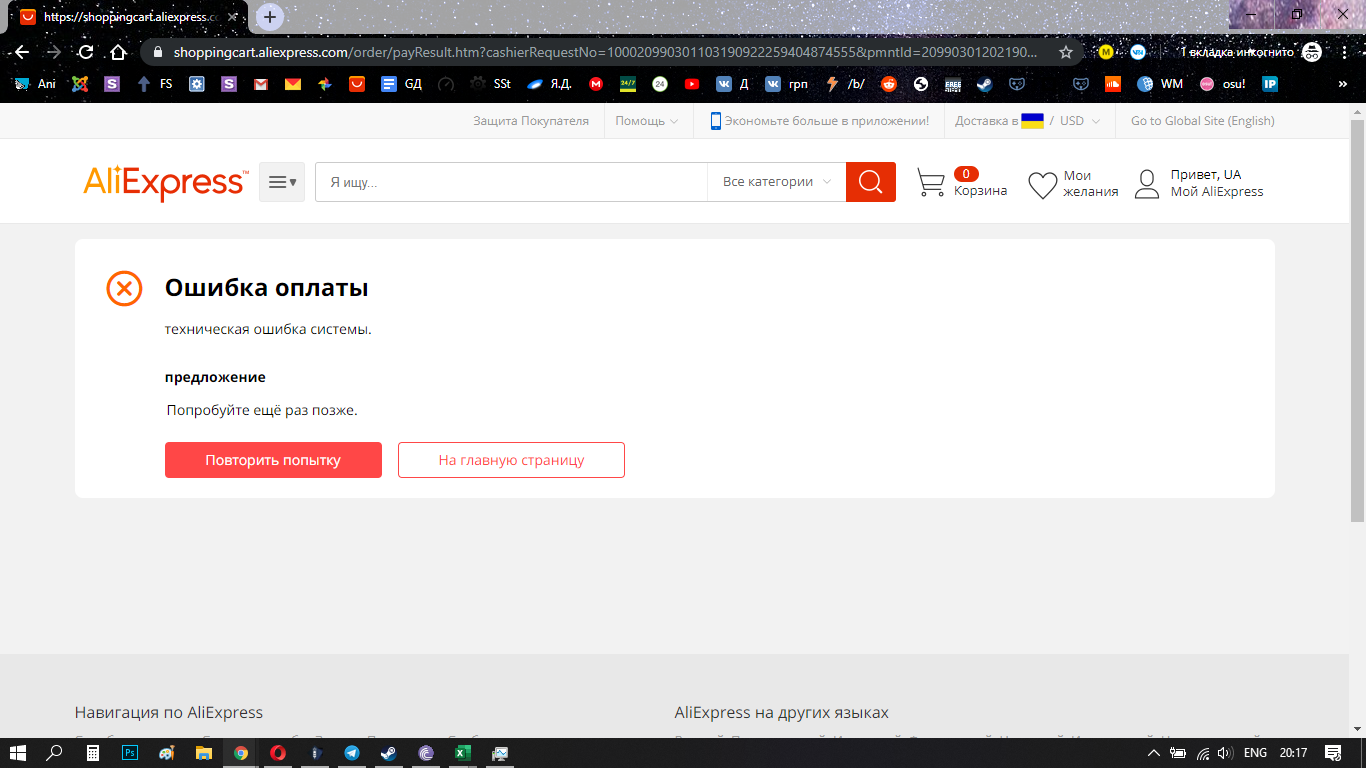Image resolution: width=1366 pixels, height=768 pixels.
Task: Launch Photoshop from the taskbar
Action: point(130,753)
